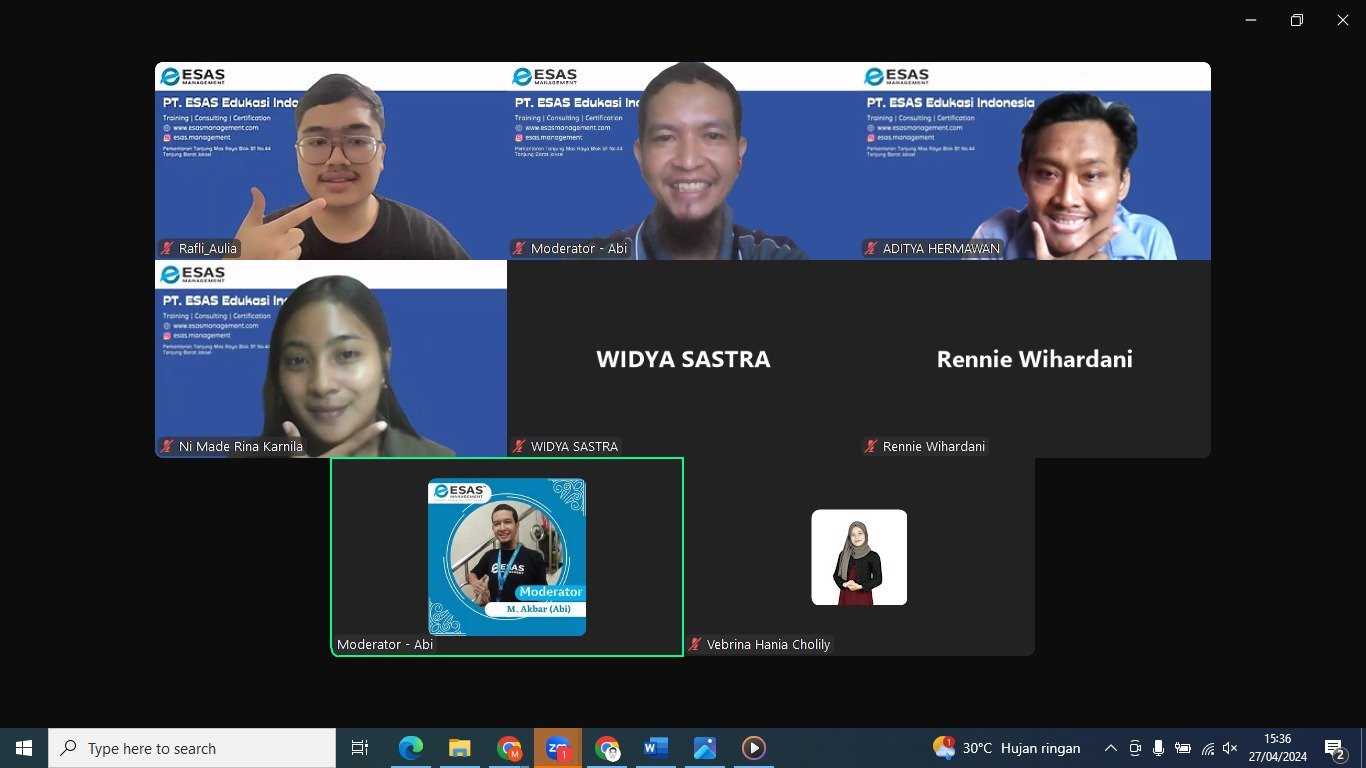Click muted mic icon beside ADITYA HERMAWAN
Image resolution: width=1366 pixels, height=768 pixels.
click(x=871, y=249)
